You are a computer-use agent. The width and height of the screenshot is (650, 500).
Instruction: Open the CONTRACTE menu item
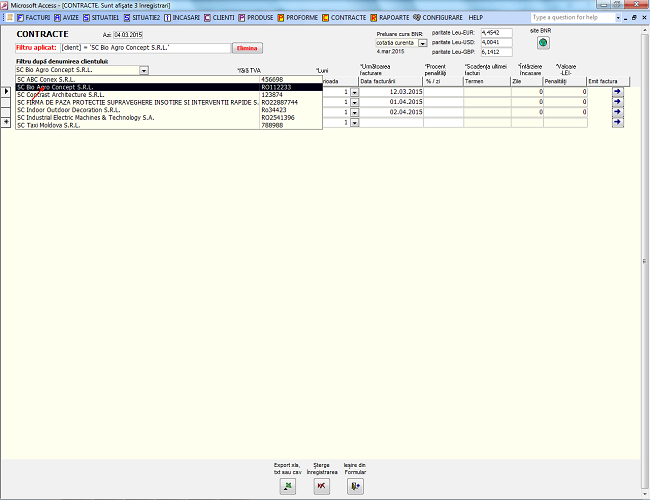click(344, 17)
